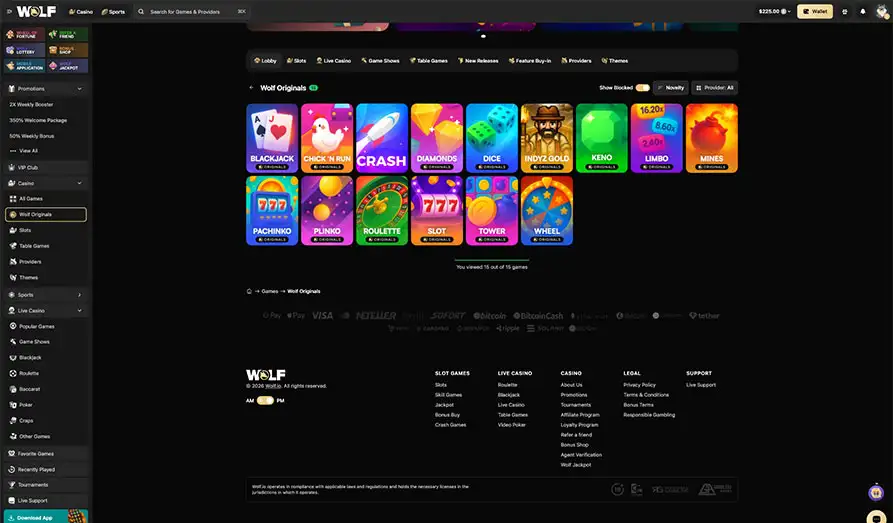Collapse the Promotions sidebar section
893x523 pixels.
click(79, 89)
